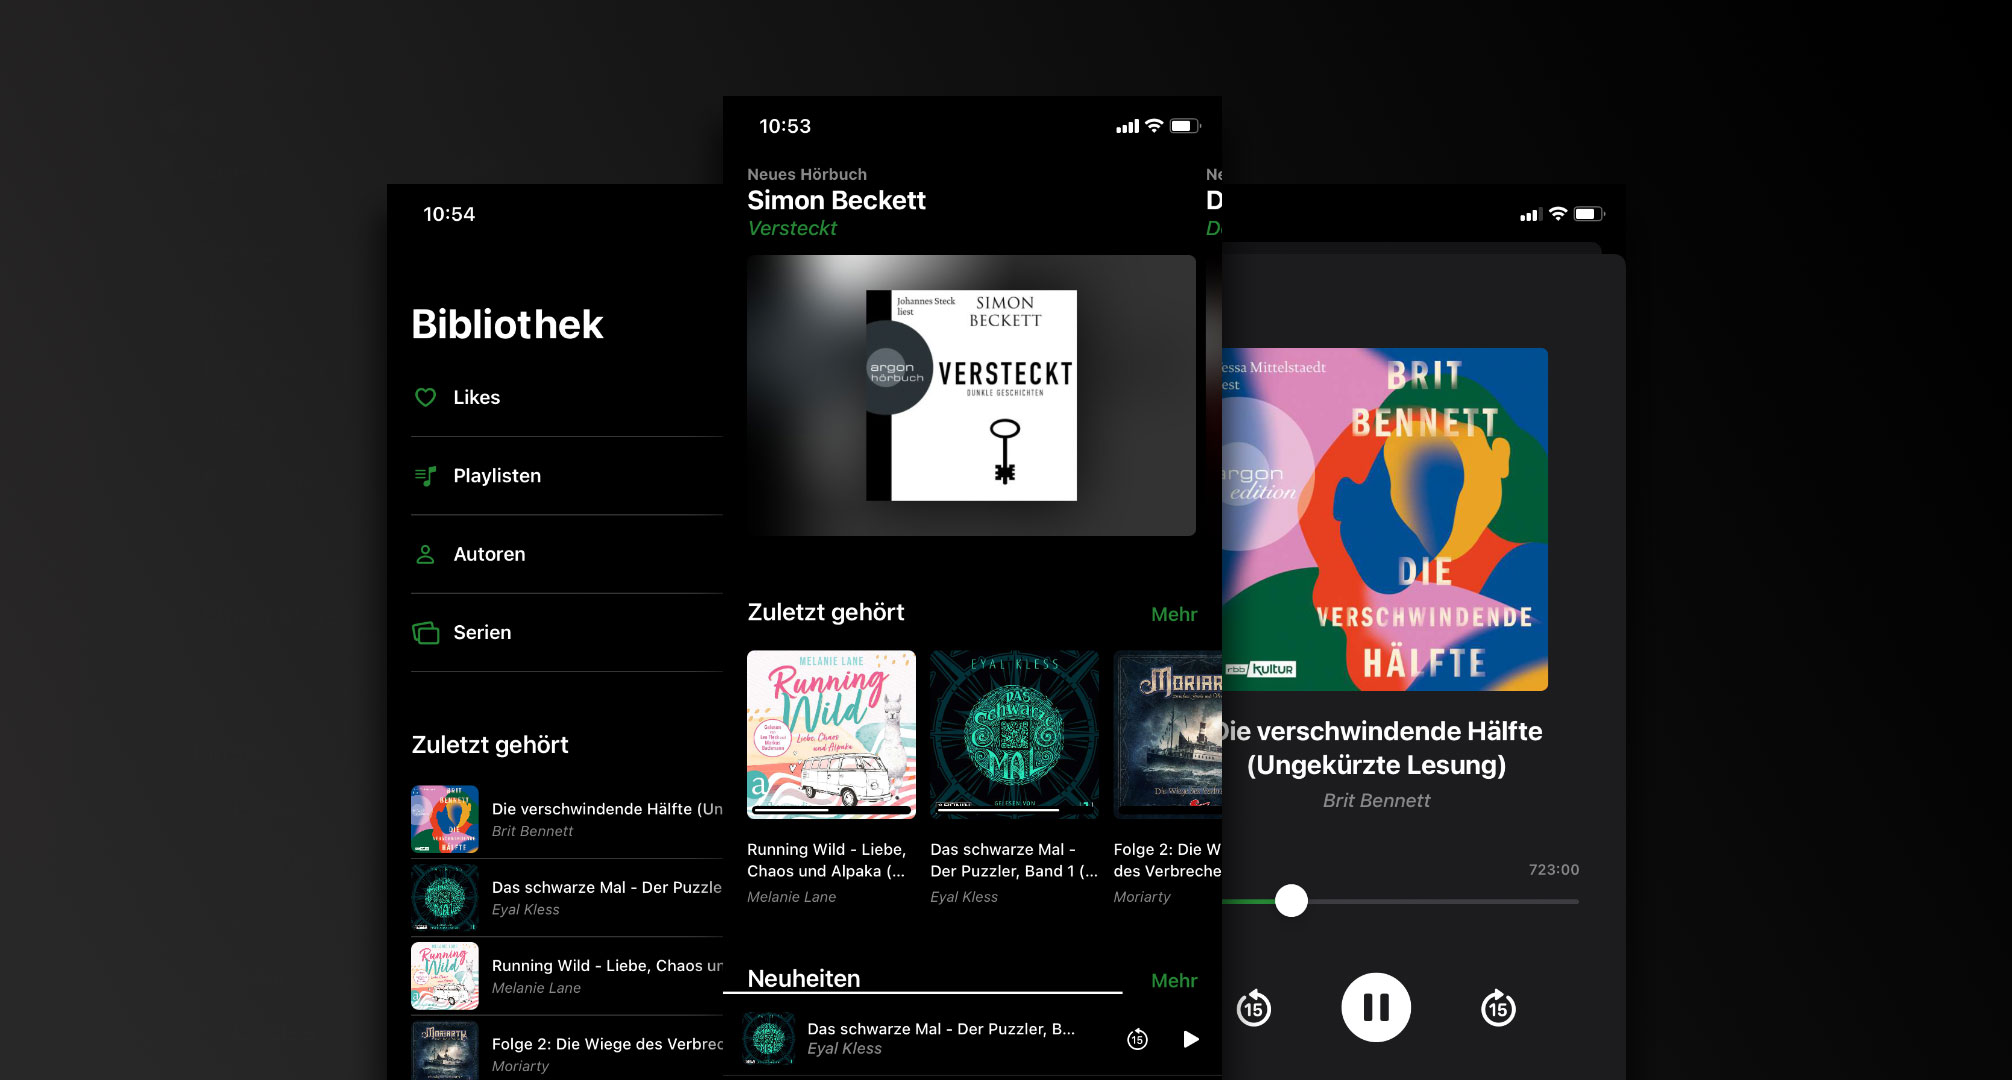Click the Wi-Fi icon in center phone status bar
The width and height of the screenshot is (2012, 1080).
coord(1154,126)
